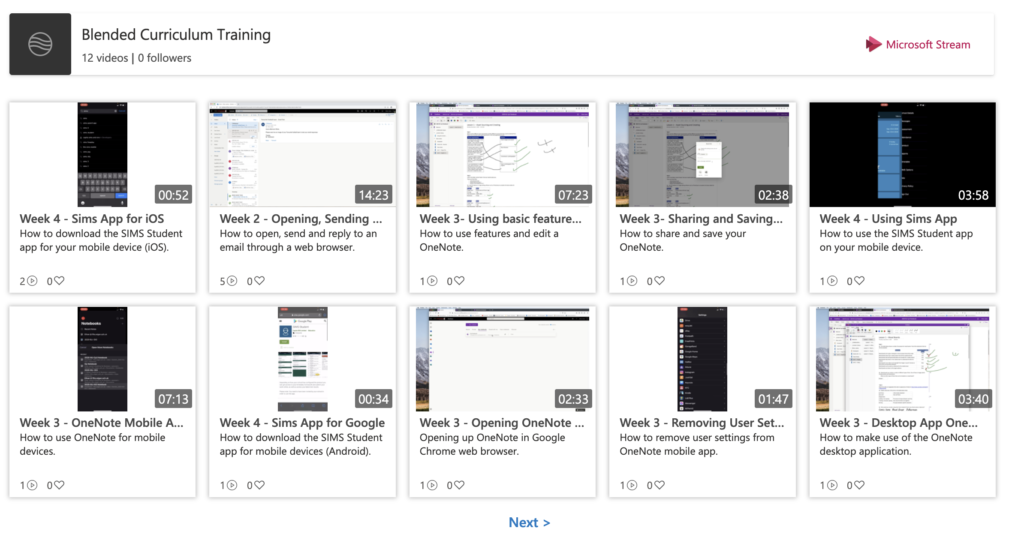This screenshot has width=1024, height=540.
Task: Open the Week 4 - Sims App for iOS thumbnail
Action: pos(103,154)
